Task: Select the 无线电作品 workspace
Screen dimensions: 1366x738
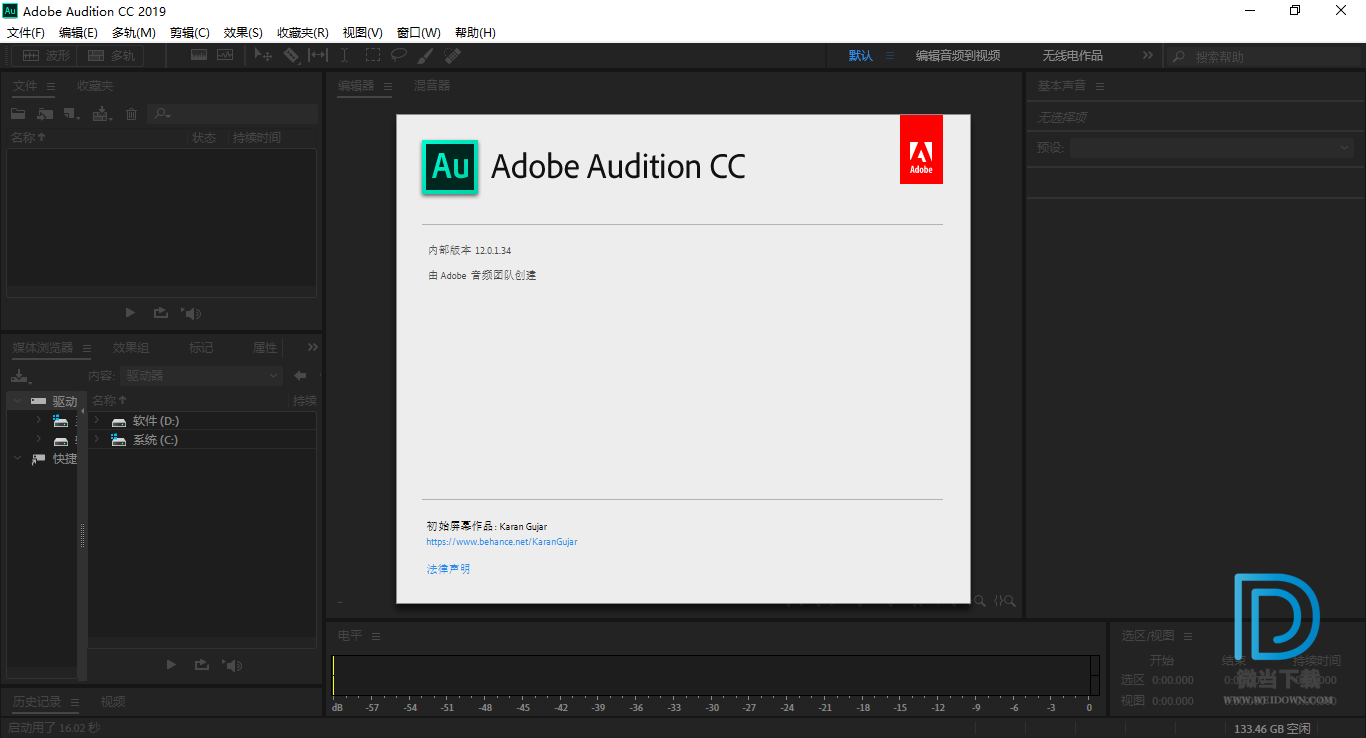Action: pyautogui.click(x=1073, y=56)
